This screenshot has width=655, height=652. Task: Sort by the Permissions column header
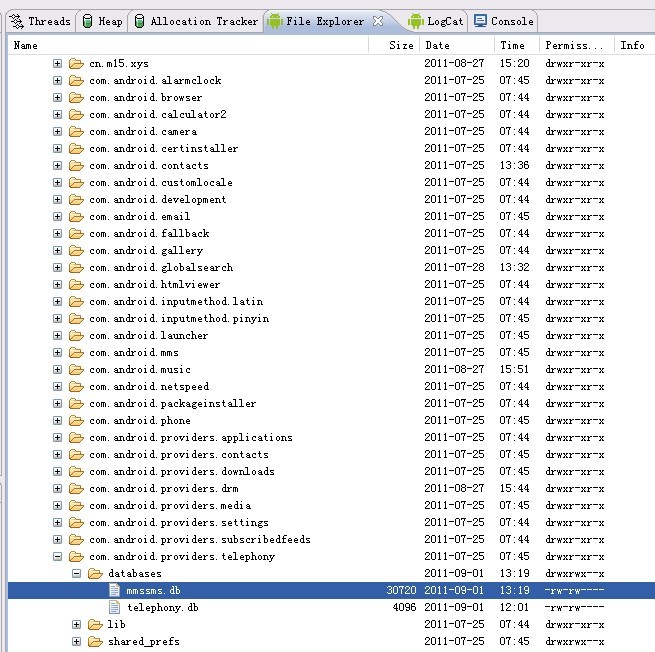click(x=577, y=45)
